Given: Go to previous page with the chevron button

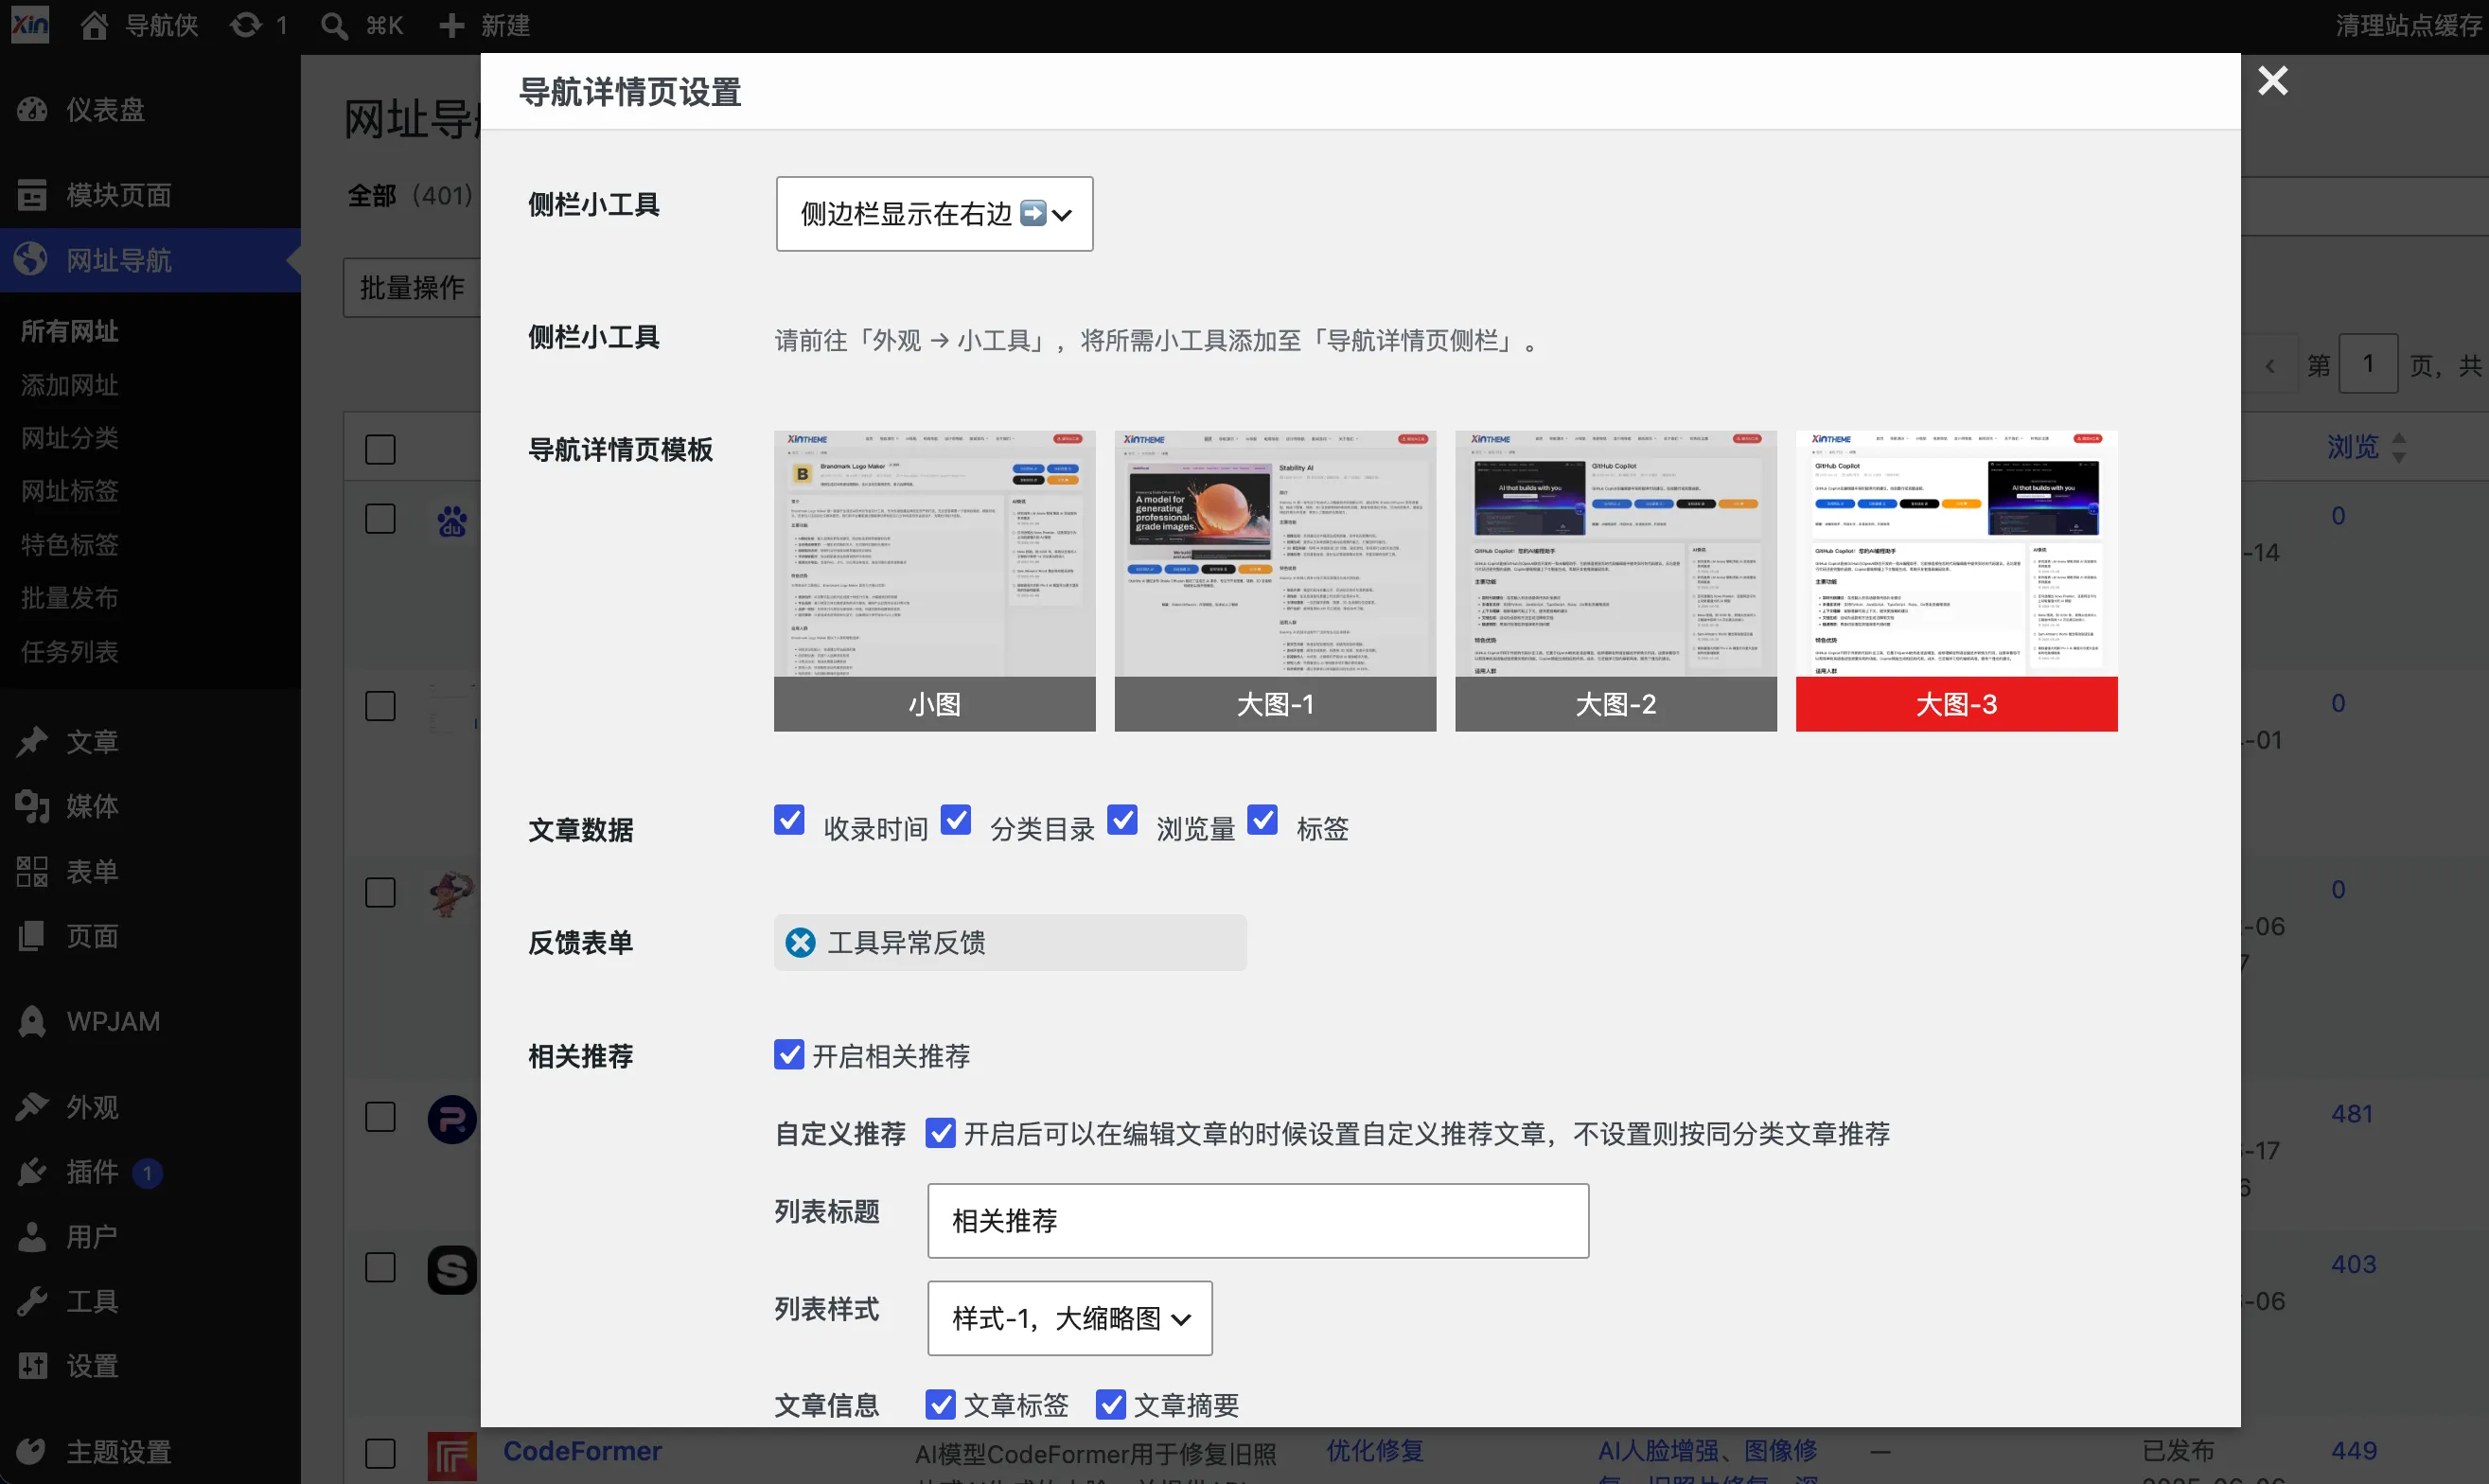Looking at the screenshot, I should (2270, 365).
